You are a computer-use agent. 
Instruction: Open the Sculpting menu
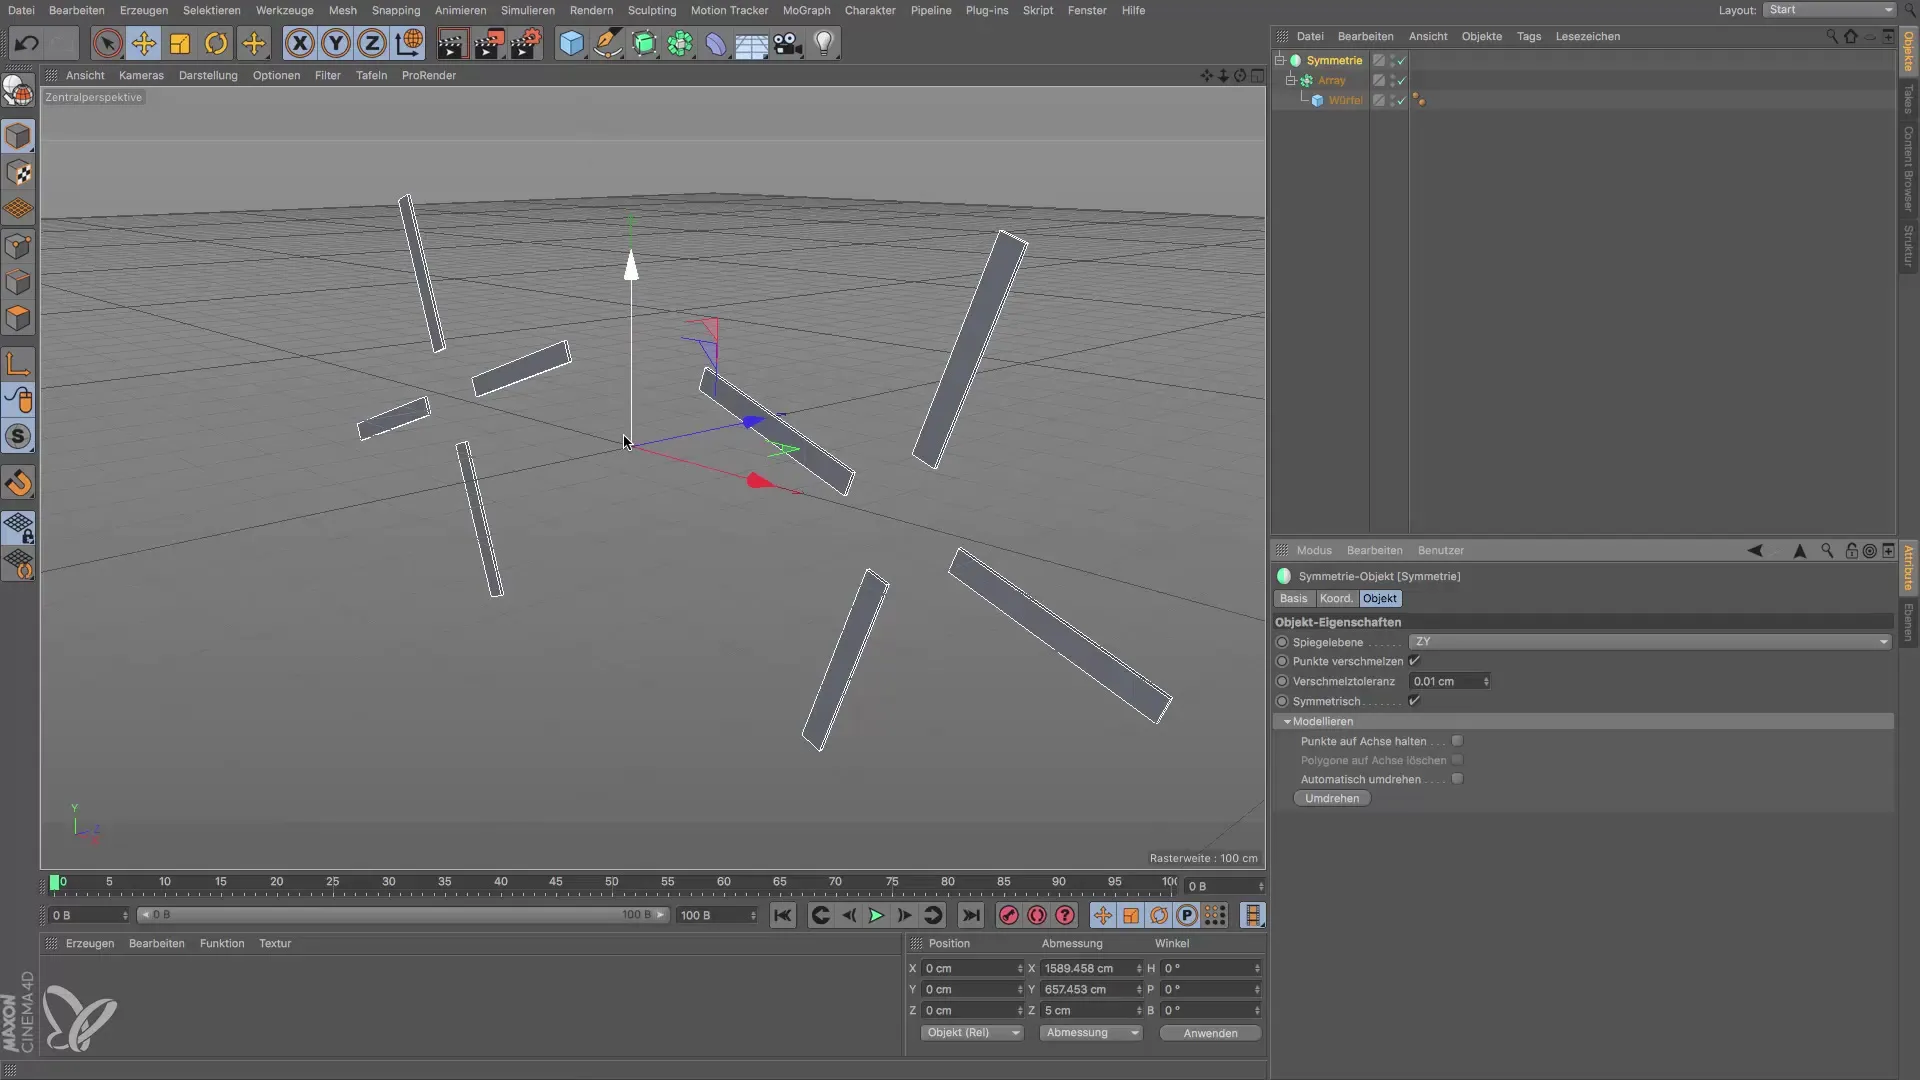pyautogui.click(x=652, y=10)
